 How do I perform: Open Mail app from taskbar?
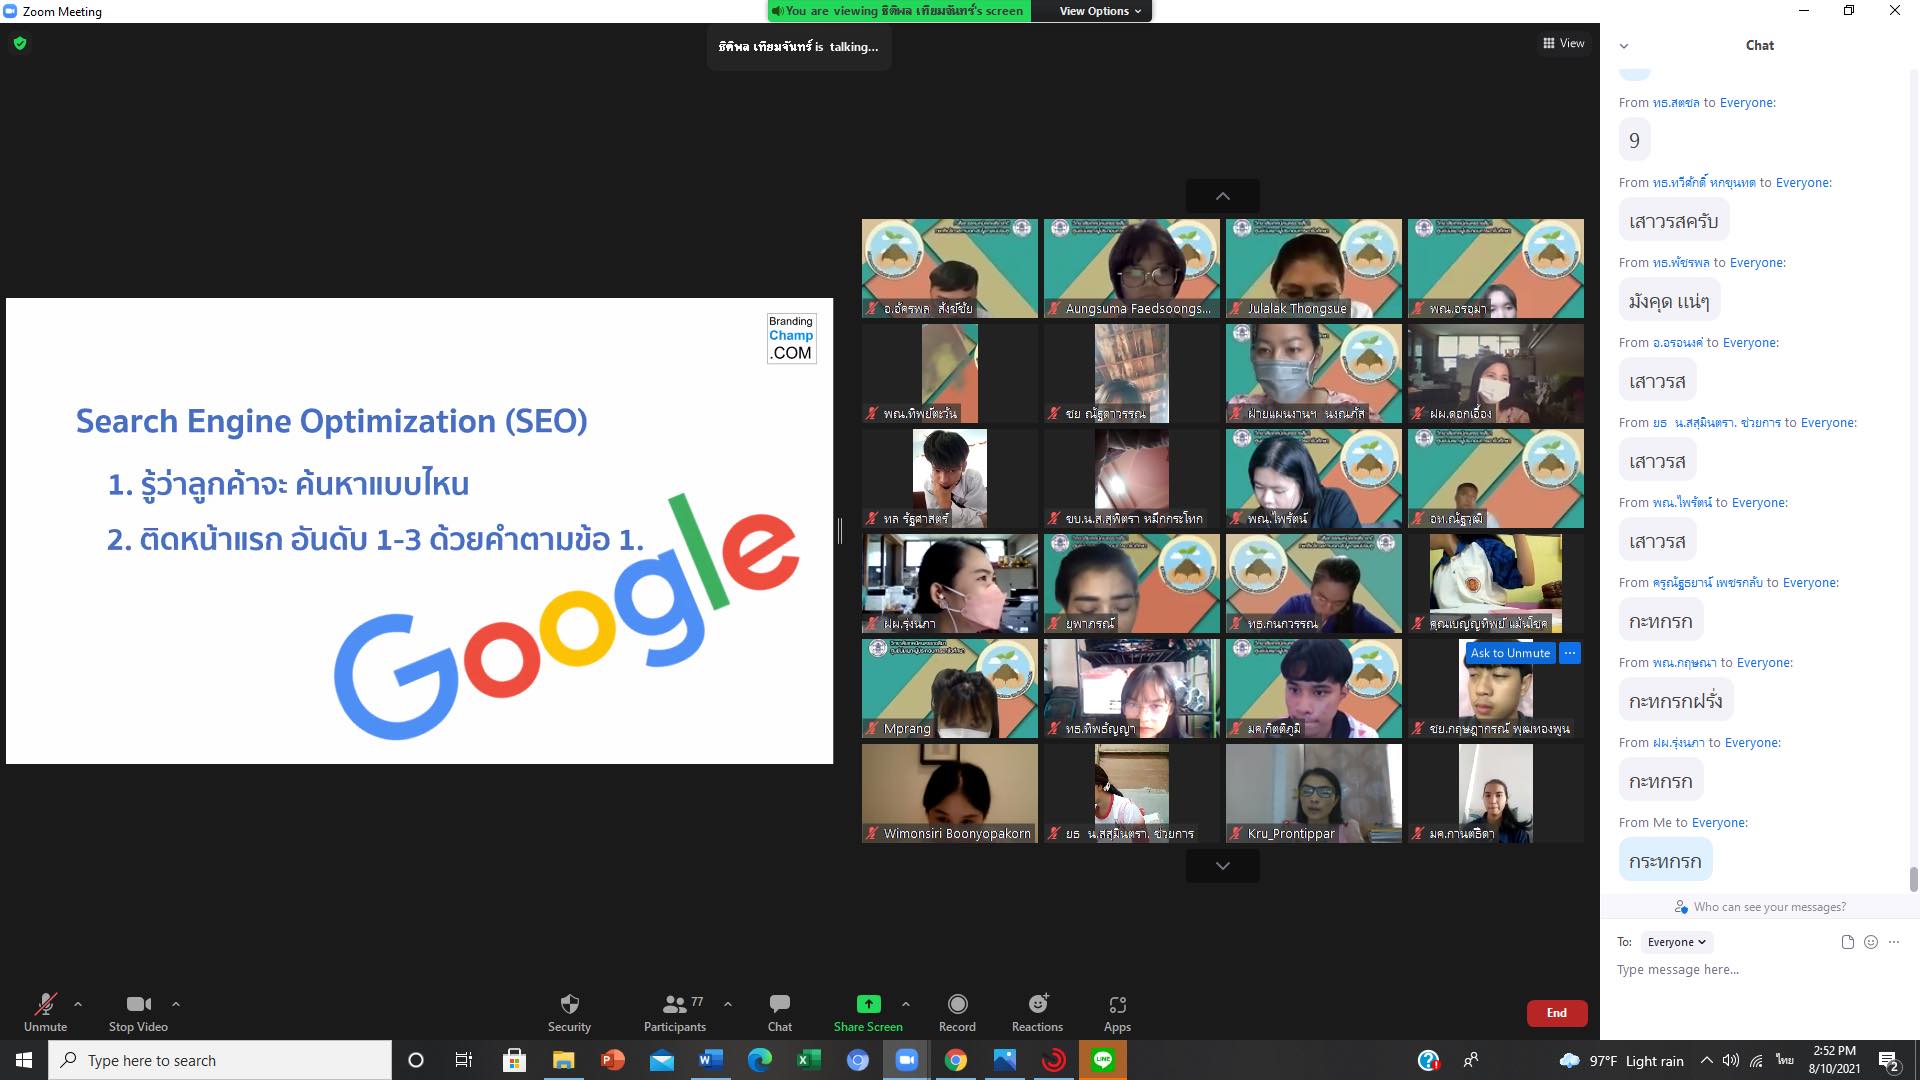pos(661,1060)
